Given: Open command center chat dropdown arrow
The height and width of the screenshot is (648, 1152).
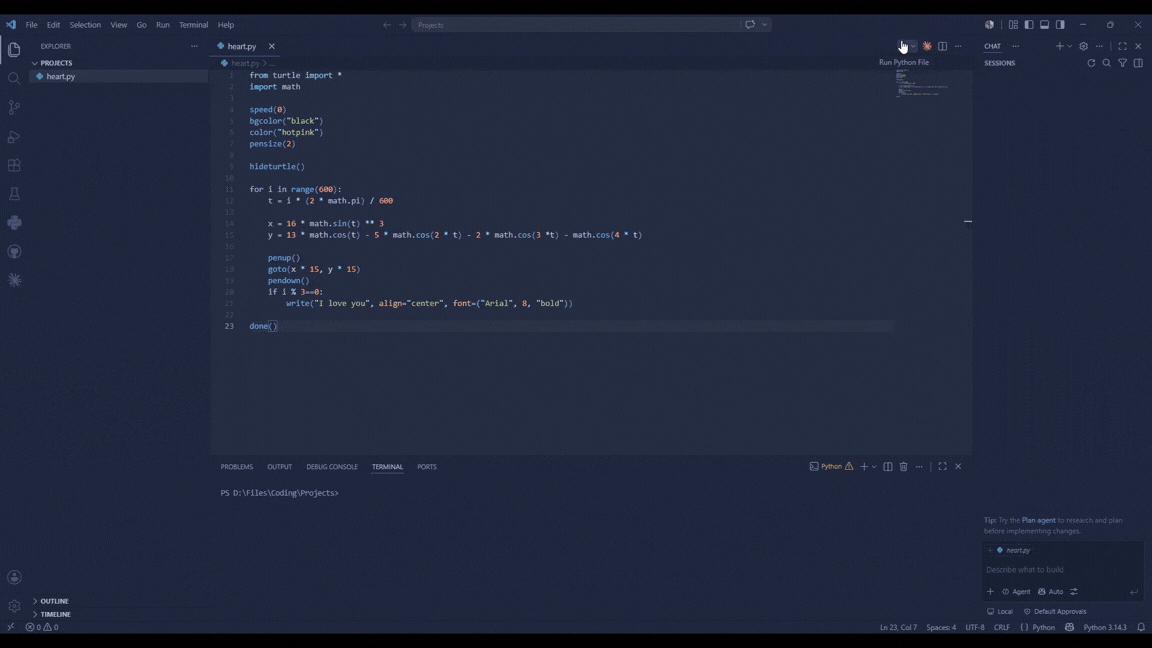Looking at the screenshot, I should click(765, 24).
